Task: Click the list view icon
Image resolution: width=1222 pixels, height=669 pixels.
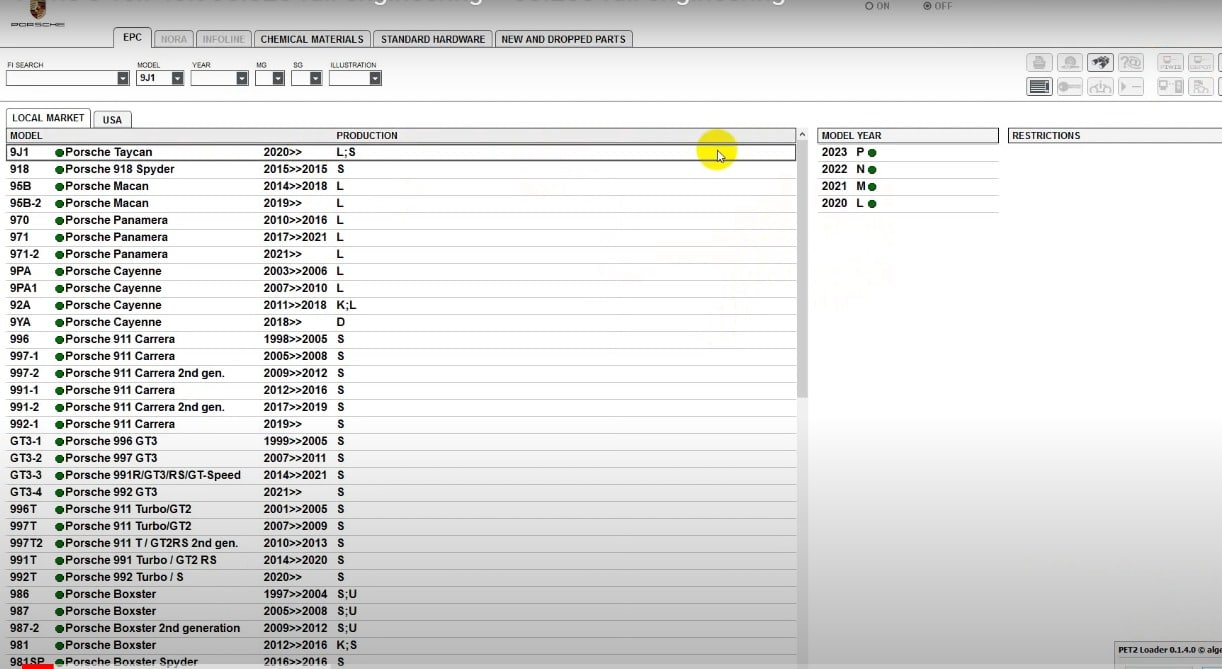Action: pyautogui.click(x=1039, y=87)
